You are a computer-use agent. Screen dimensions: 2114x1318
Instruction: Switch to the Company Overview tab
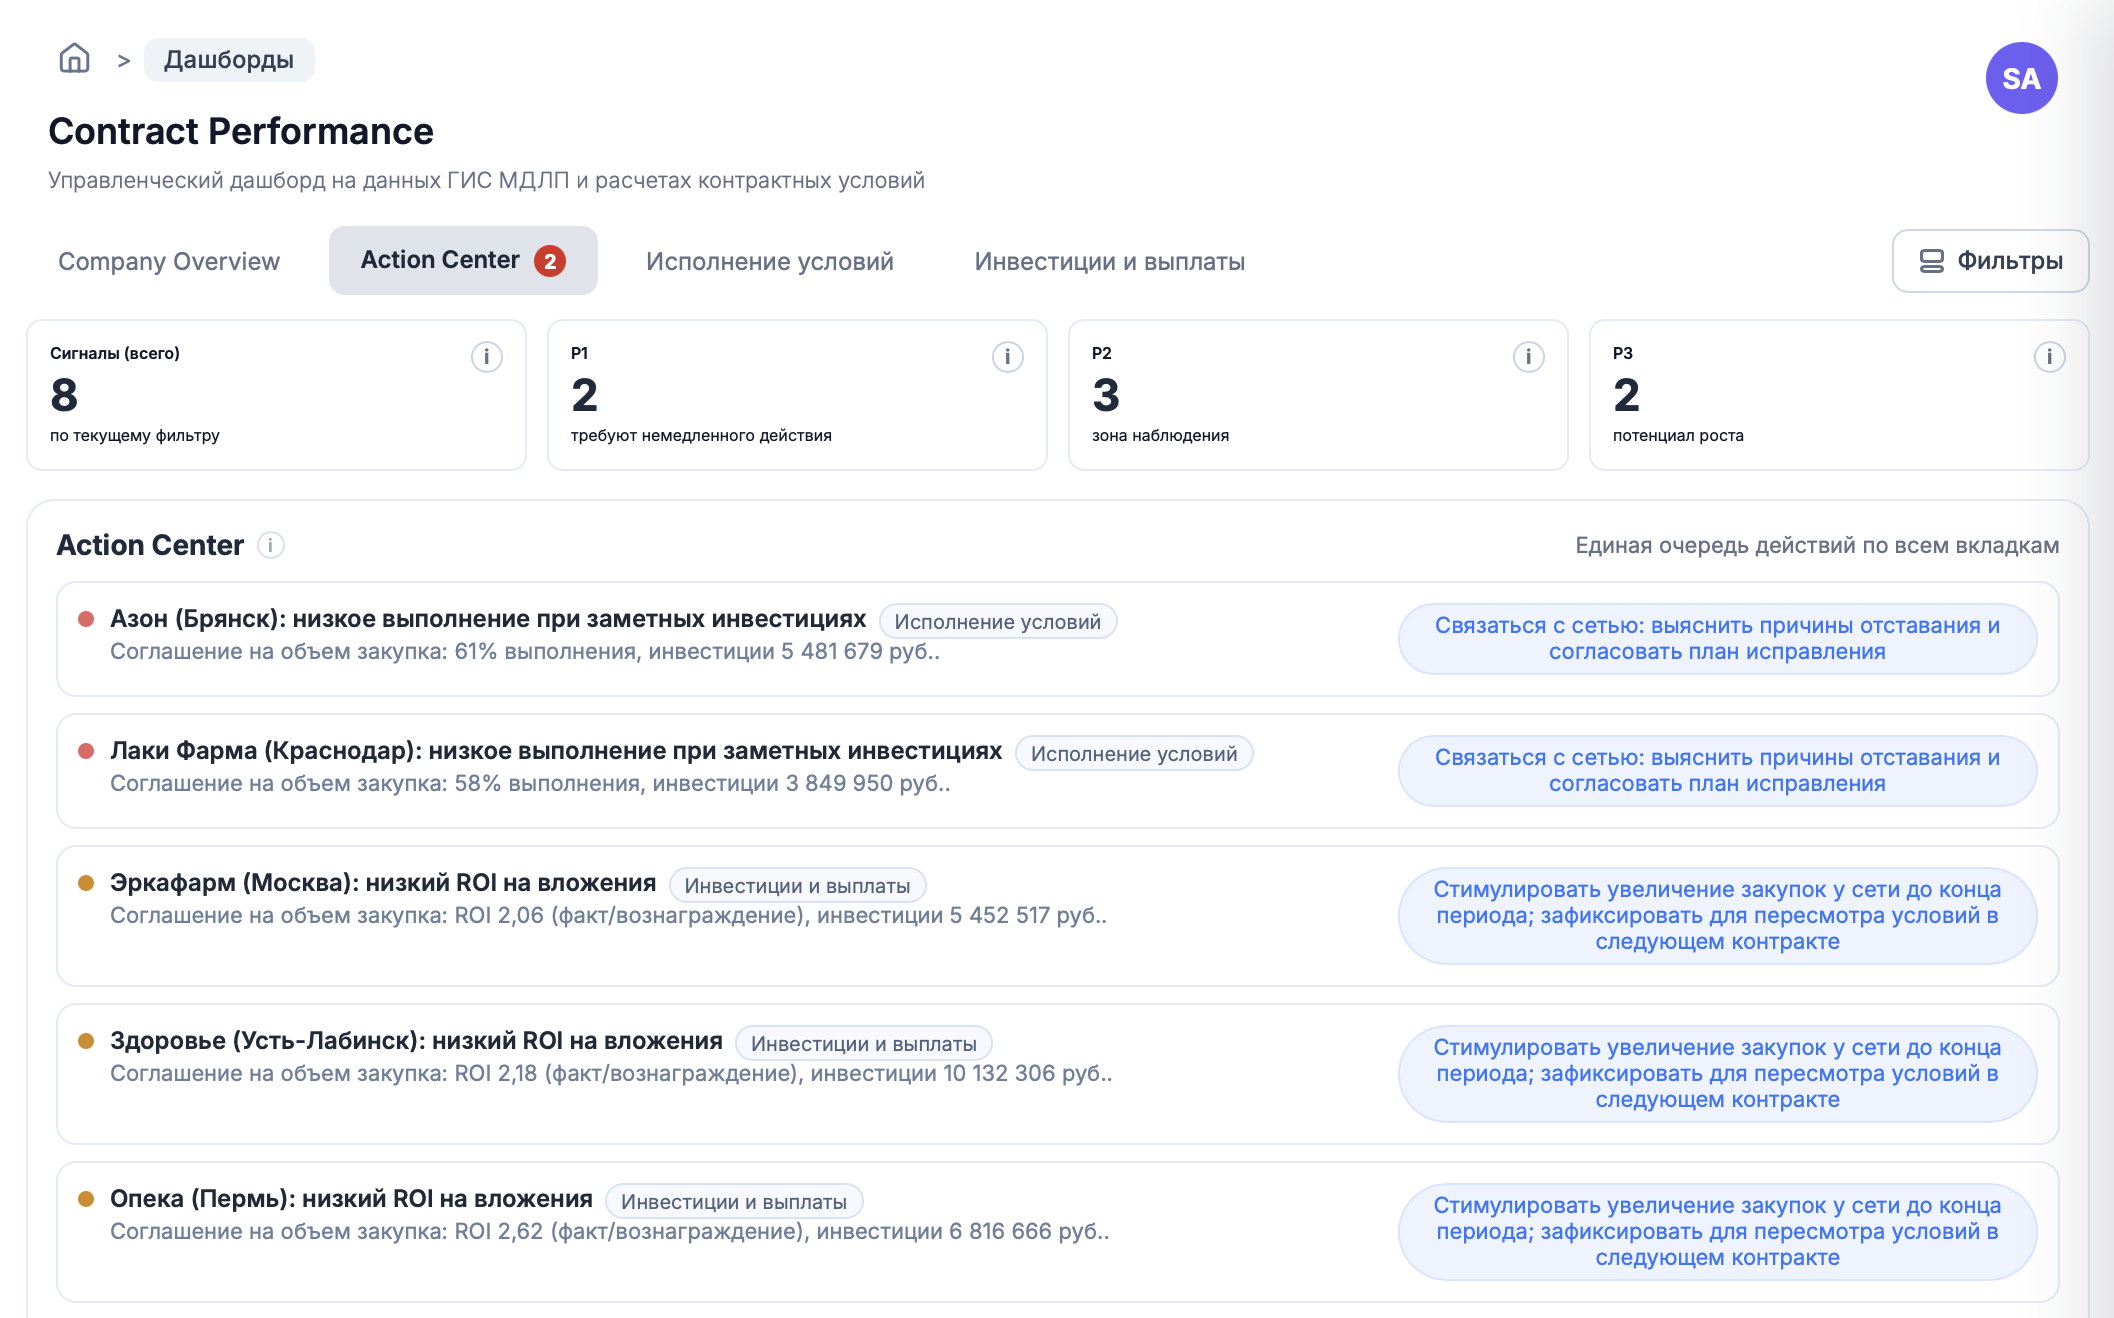(169, 261)
